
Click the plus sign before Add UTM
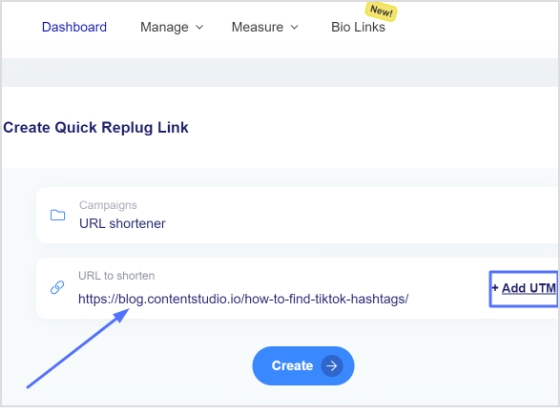(495, 288)
